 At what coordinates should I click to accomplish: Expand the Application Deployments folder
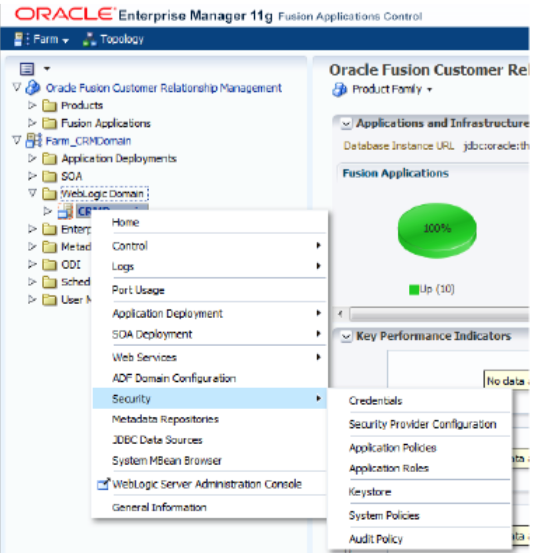tap(32, 158)
